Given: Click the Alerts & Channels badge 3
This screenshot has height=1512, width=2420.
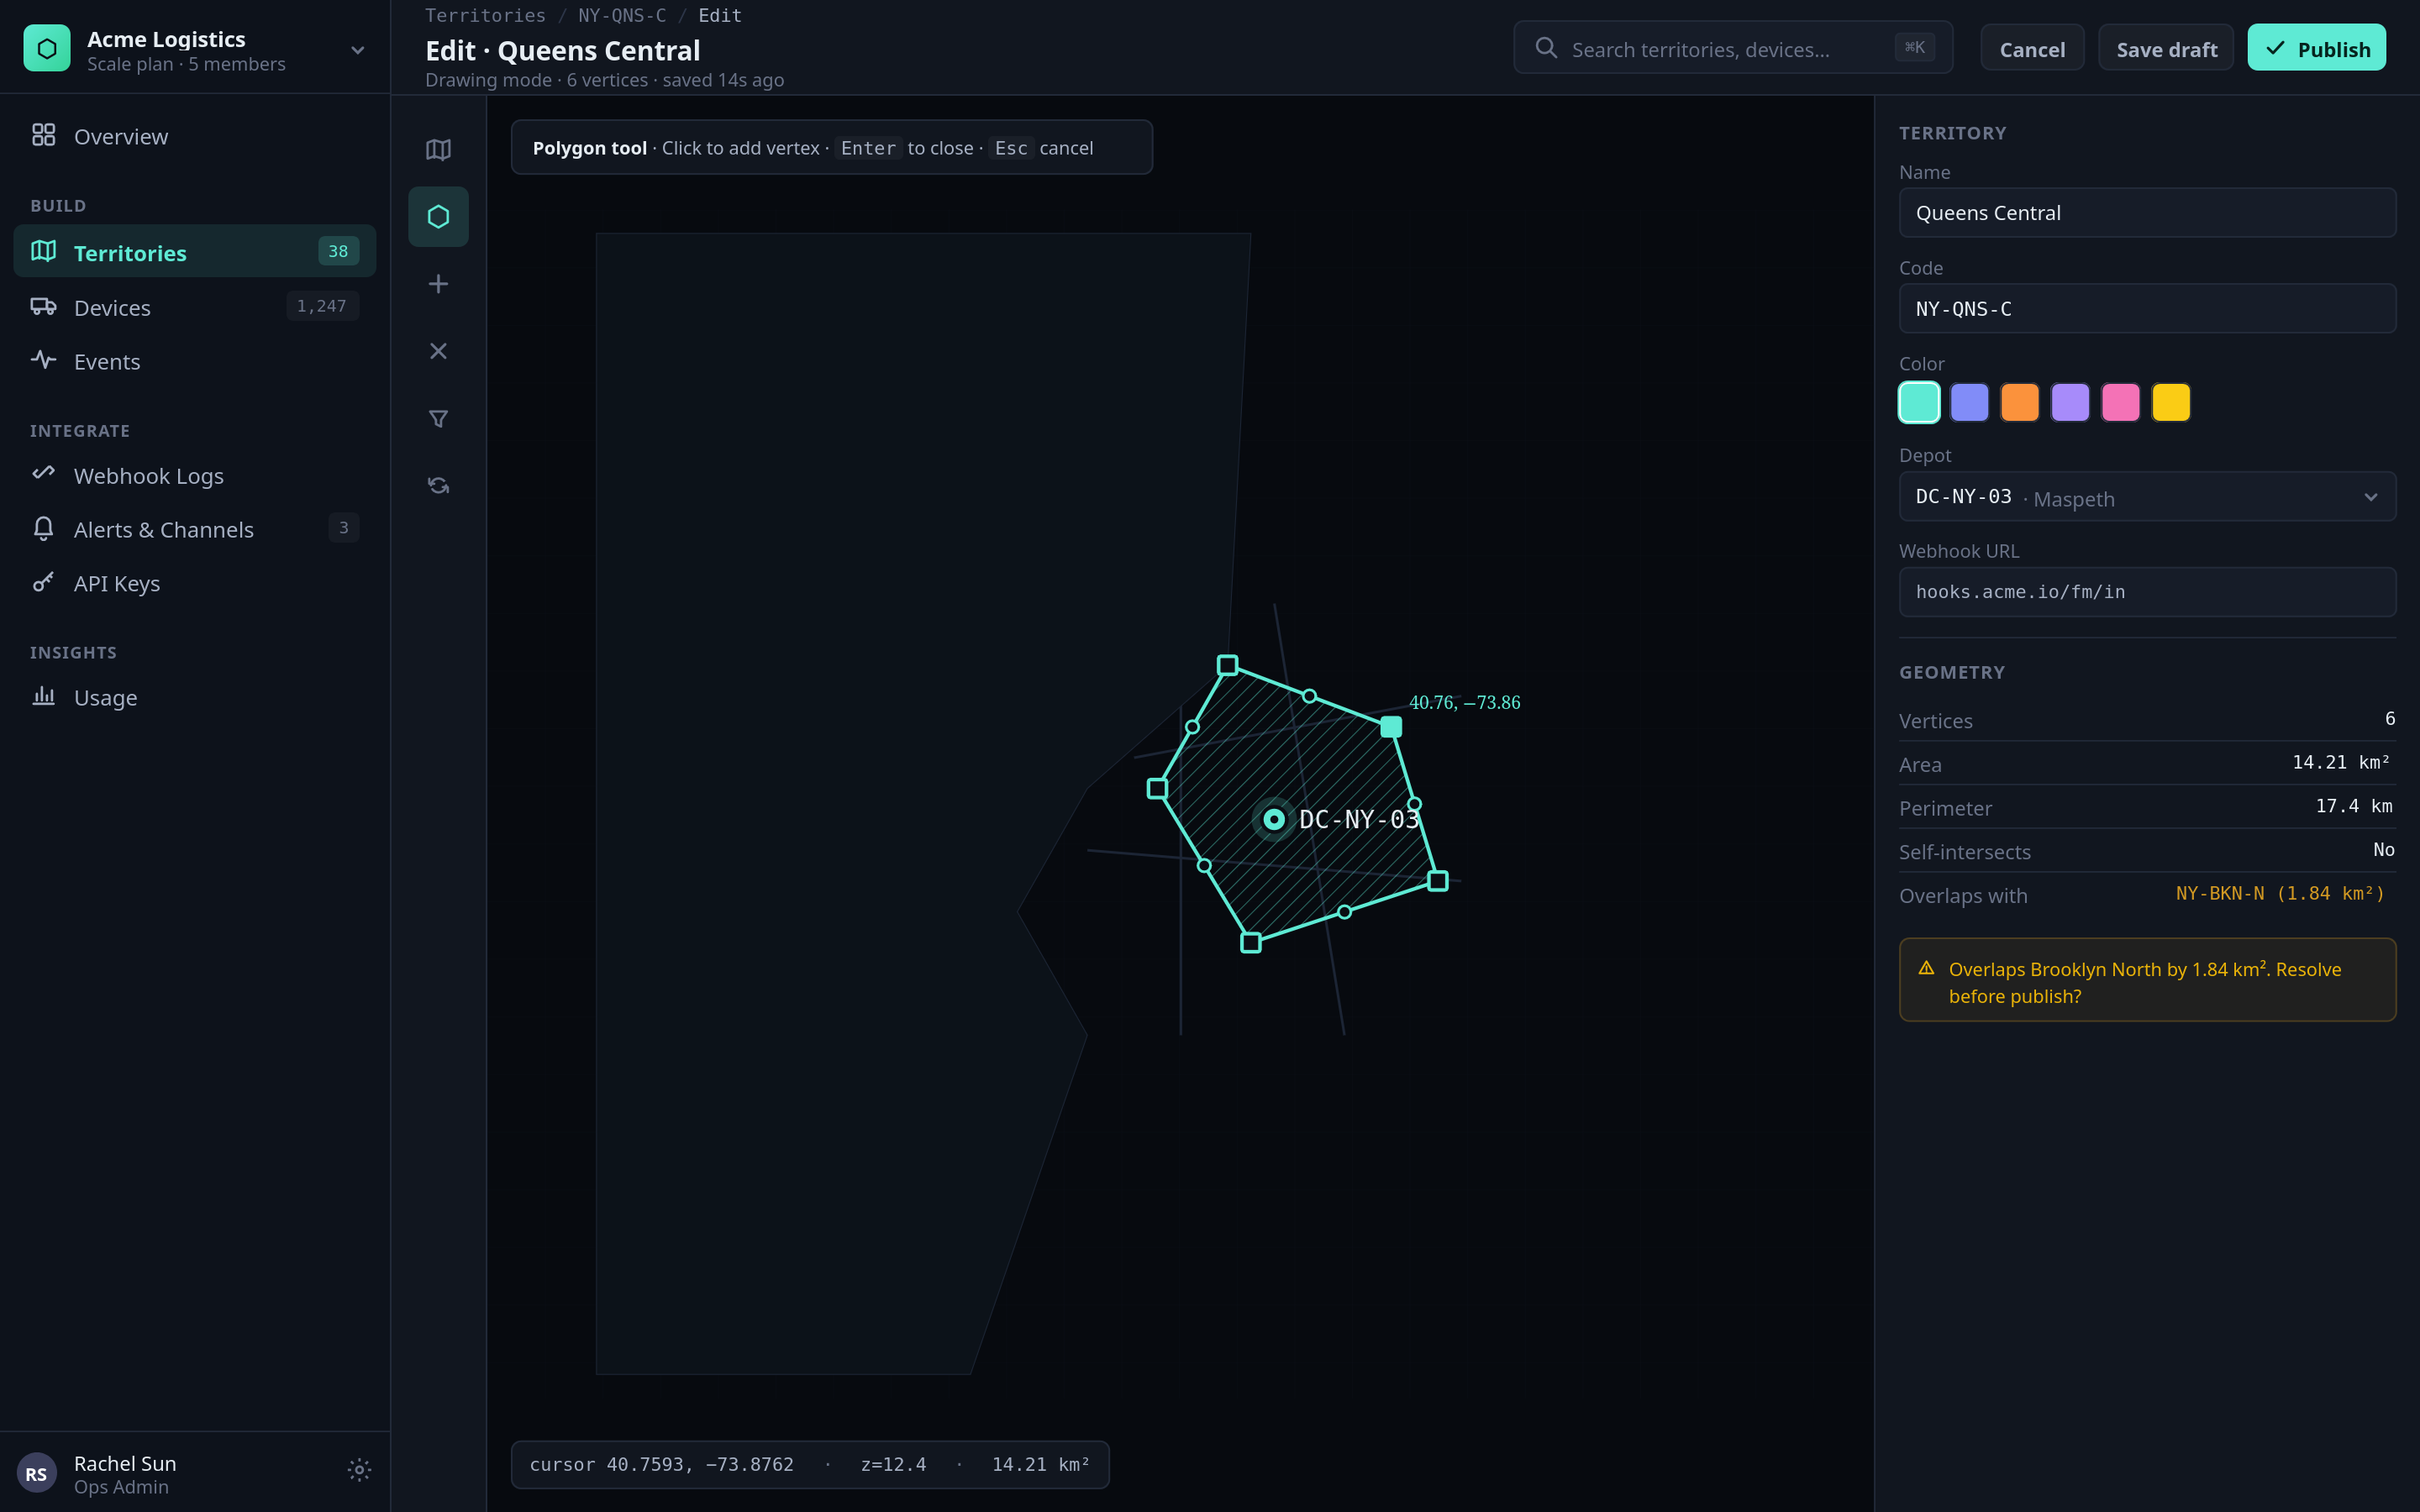Looking at the screenshot, I should coord(343,528).
